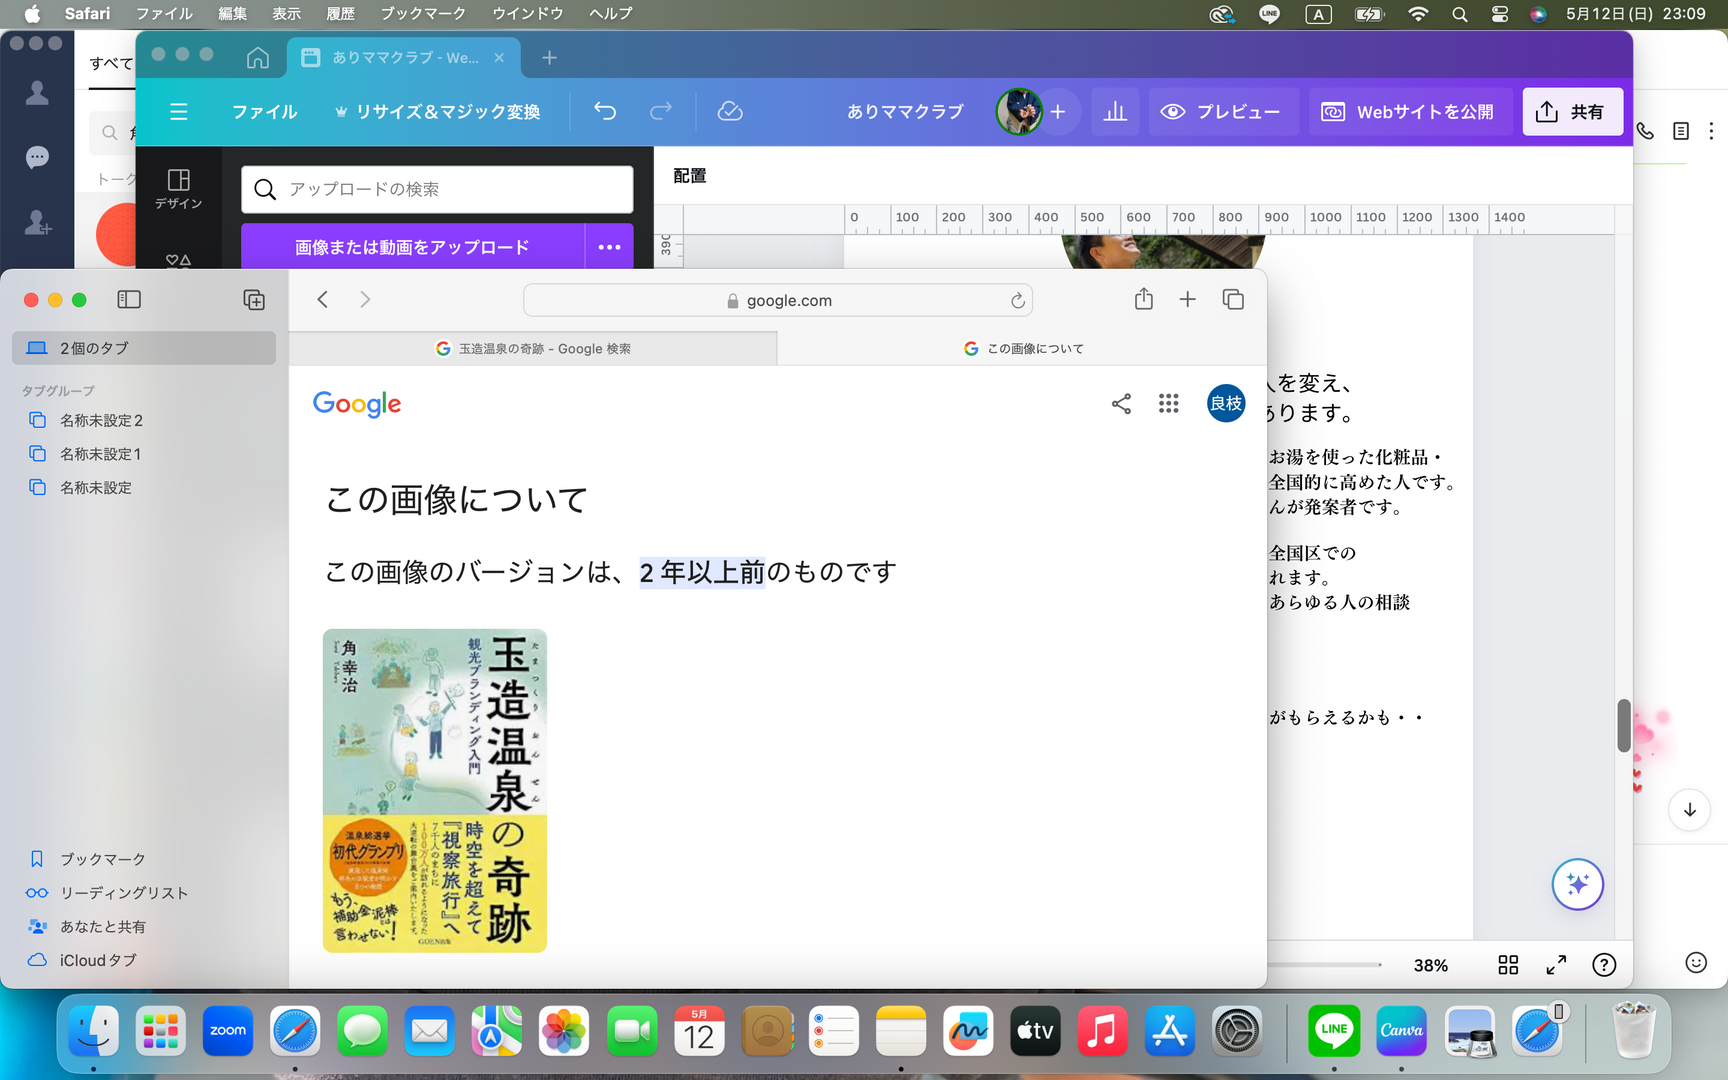Open Safari share sheet
Image resolution: width=1728 pixels, height=1080 pixels.
click(1144, 299)
